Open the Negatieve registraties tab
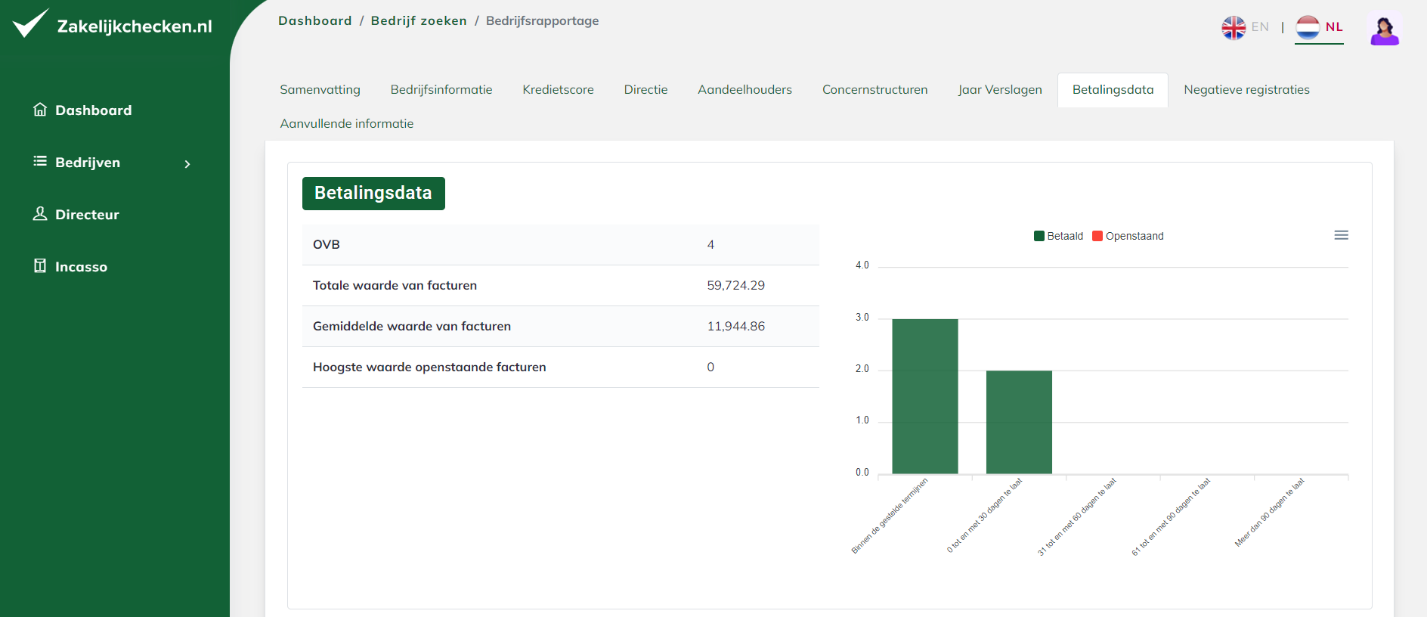This screenshot has width=1427, height=617. pyautogui.click(x=1246, y=90)
